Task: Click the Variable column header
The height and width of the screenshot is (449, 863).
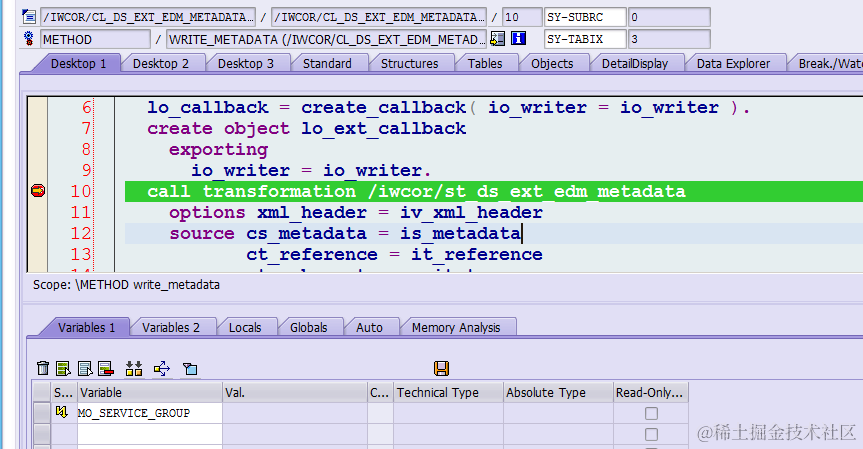Action: (150, 392)
